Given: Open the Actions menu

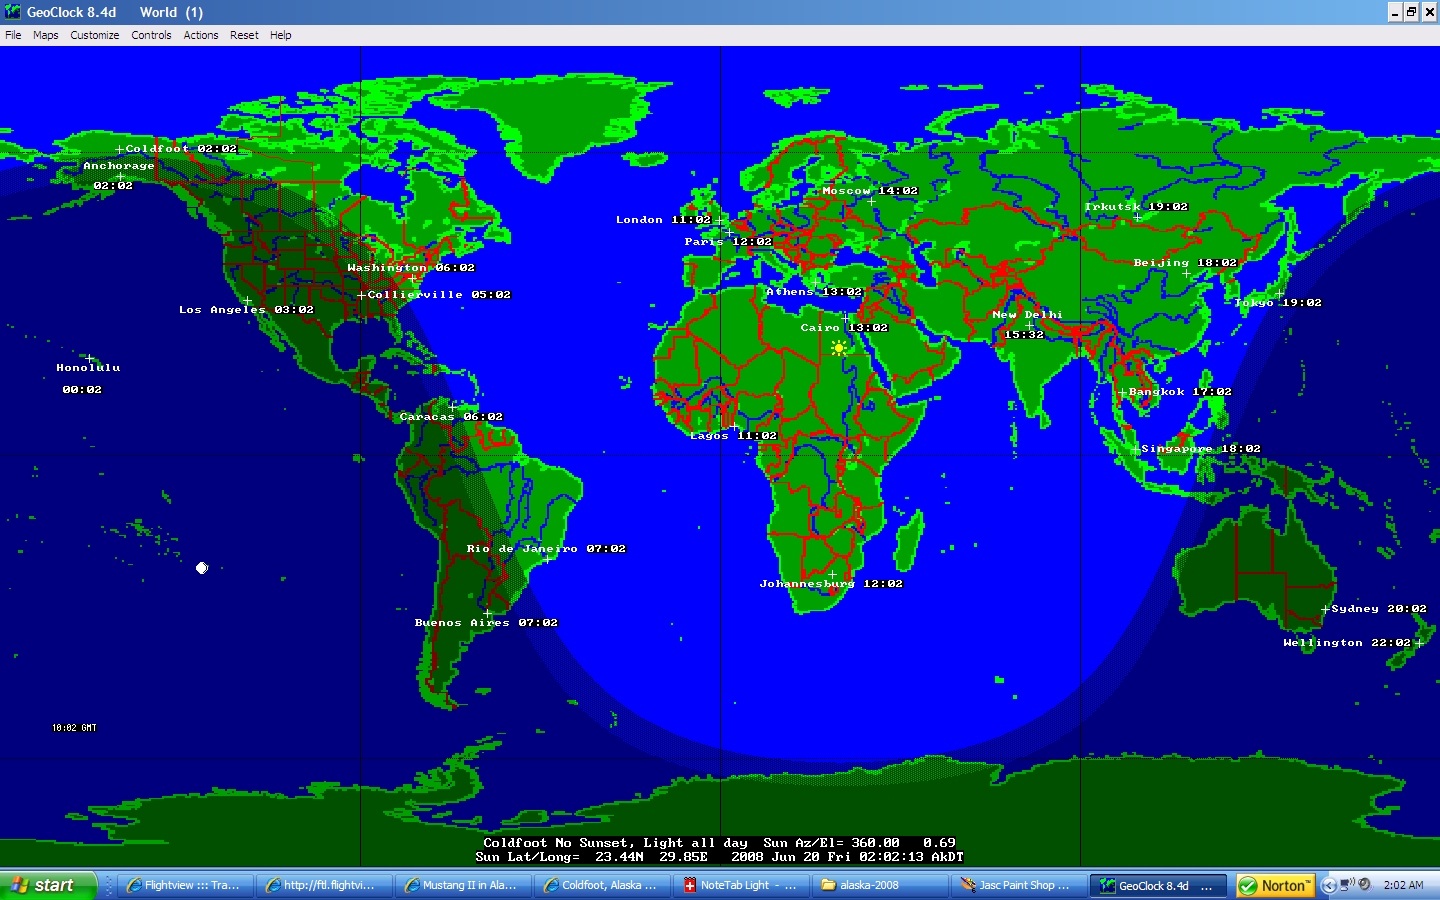Looking at the screenshot, I should click(x=201, y=35).
